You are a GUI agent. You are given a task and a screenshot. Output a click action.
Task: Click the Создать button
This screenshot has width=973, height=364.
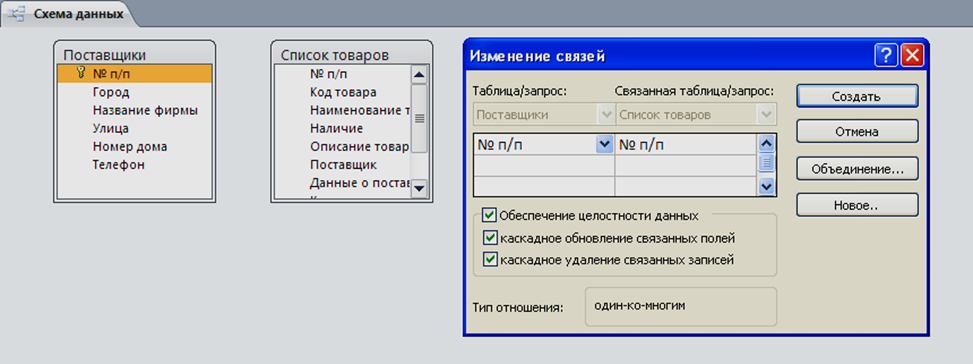[857, 96]
